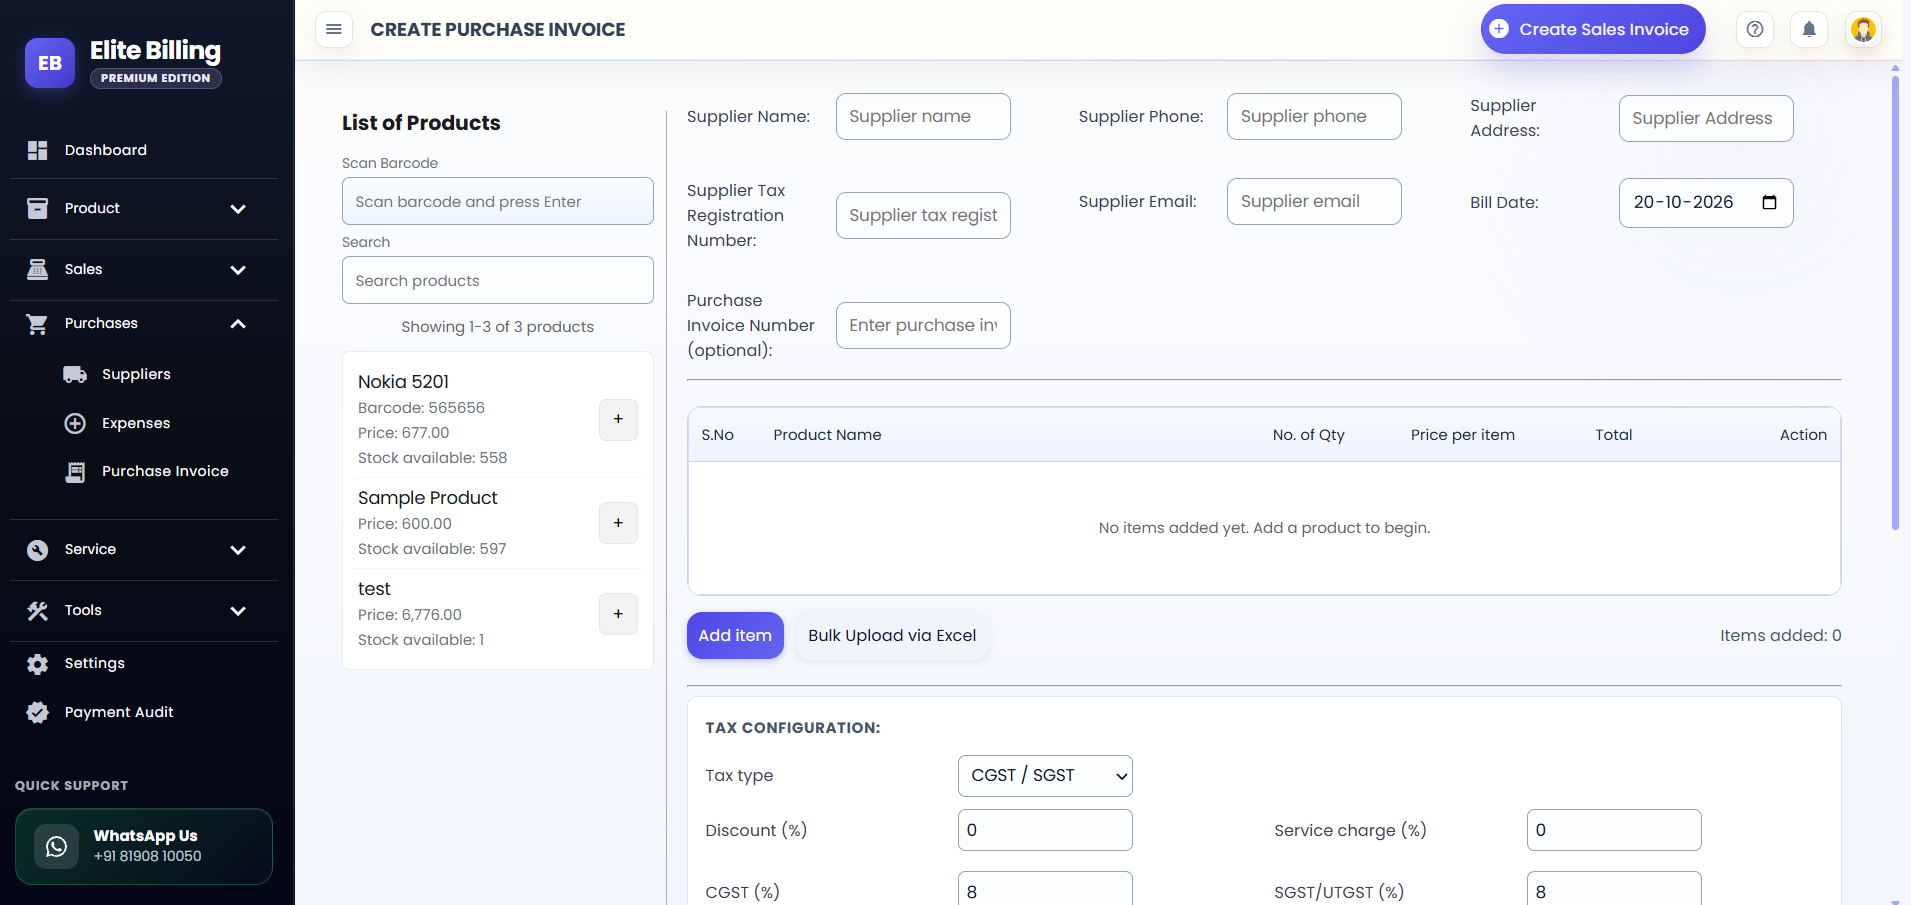
Task: Open the help question mark icon
Action: [x=1755, y=29]
